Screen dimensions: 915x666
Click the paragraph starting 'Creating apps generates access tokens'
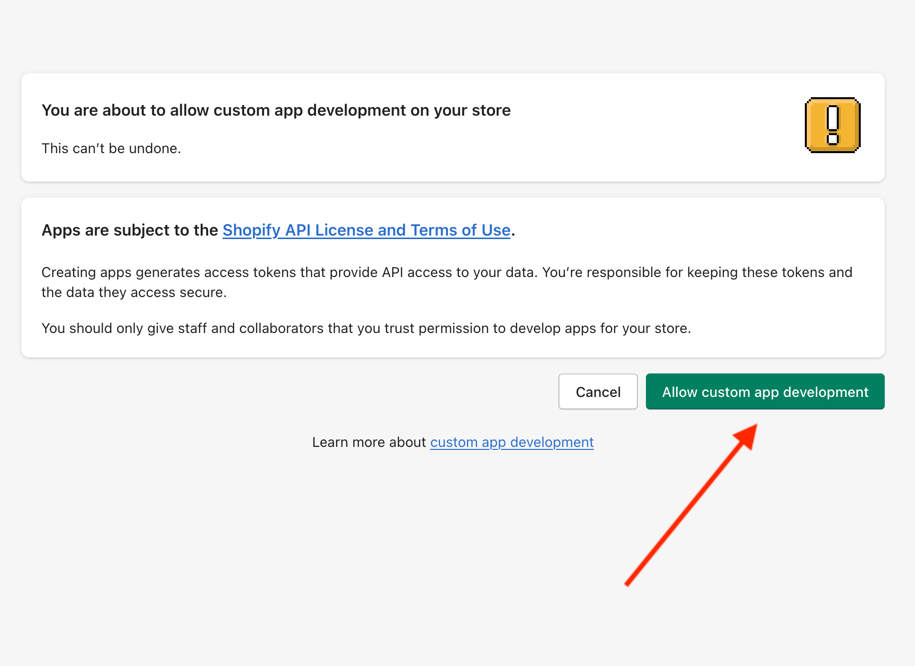click(447, 282)
